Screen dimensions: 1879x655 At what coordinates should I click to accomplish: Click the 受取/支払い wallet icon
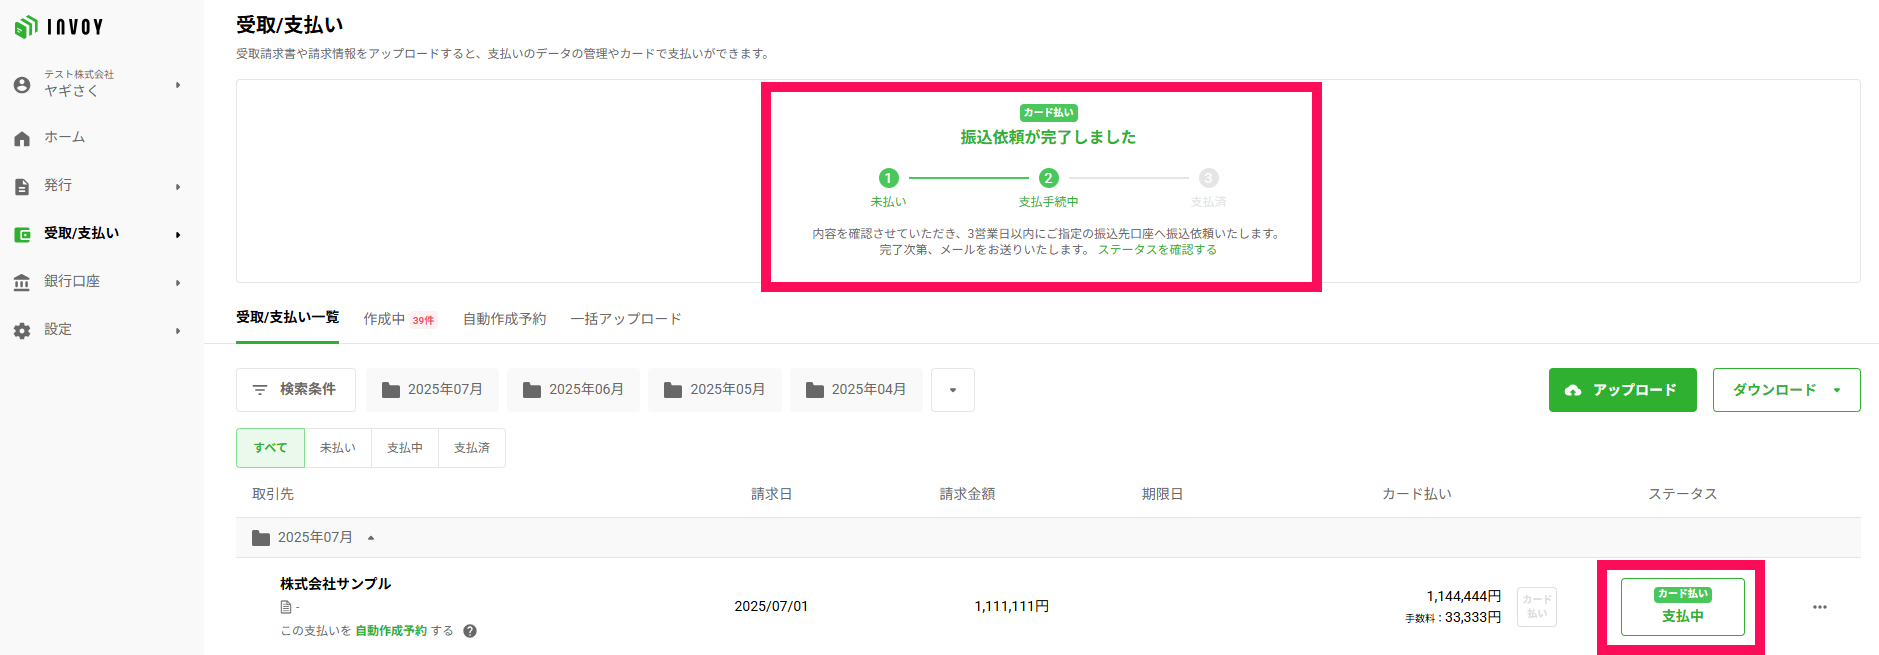(22, 235)
